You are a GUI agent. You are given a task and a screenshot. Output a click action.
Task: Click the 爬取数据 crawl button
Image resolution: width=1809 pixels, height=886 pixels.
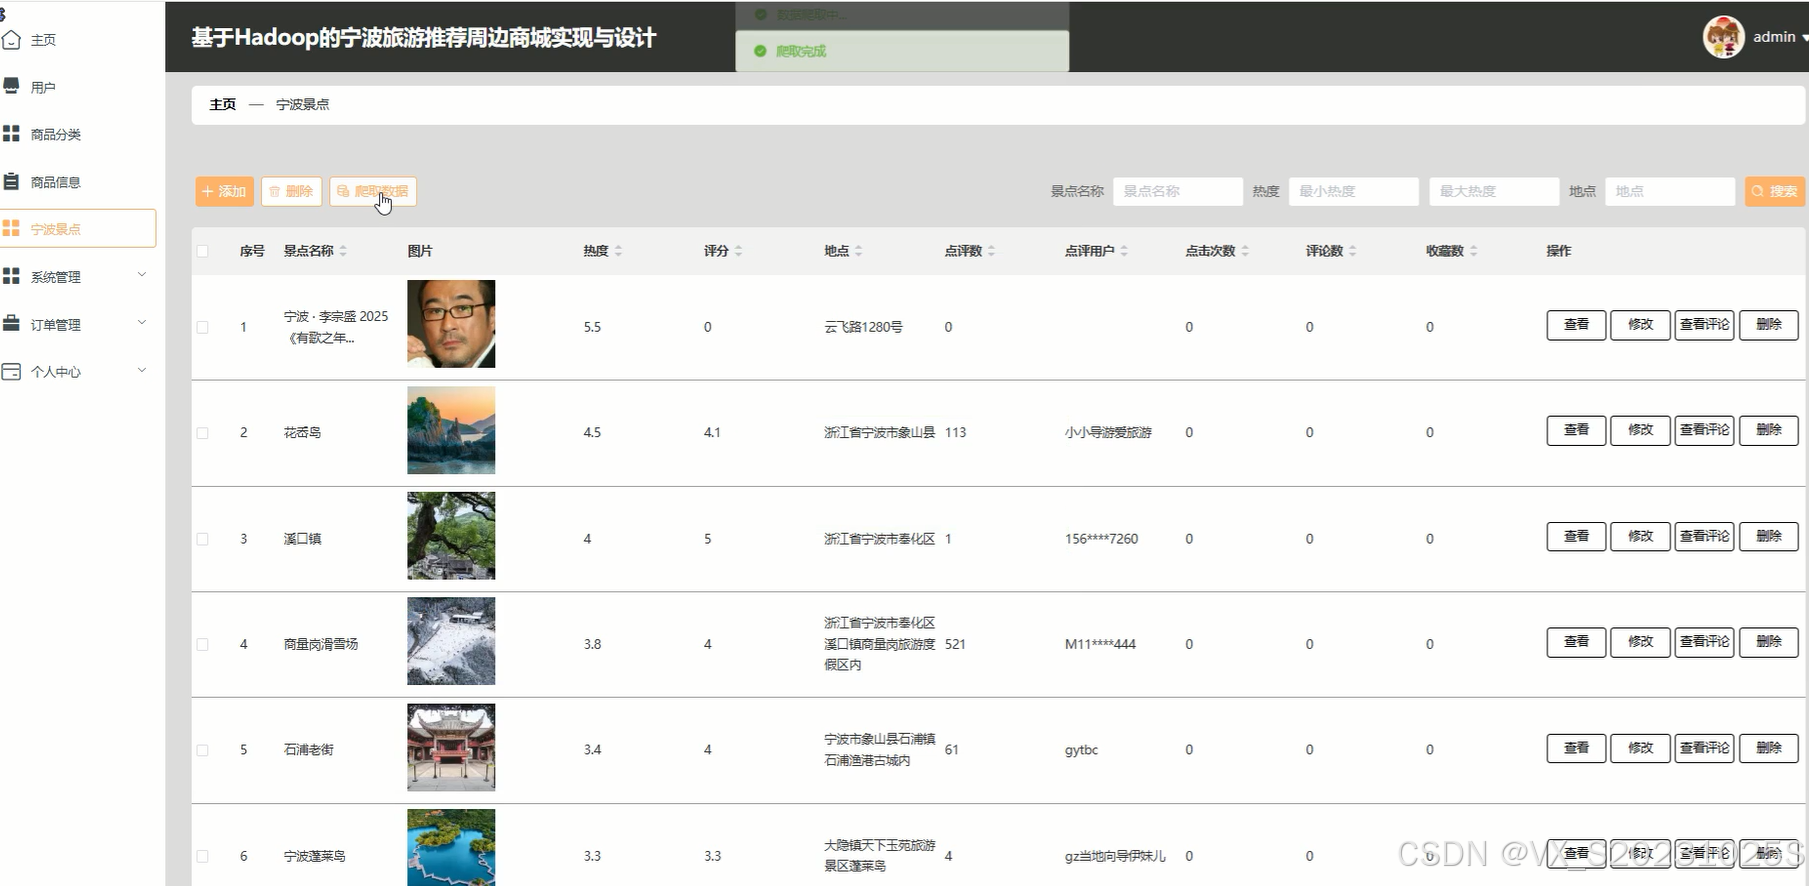point(373,191)
